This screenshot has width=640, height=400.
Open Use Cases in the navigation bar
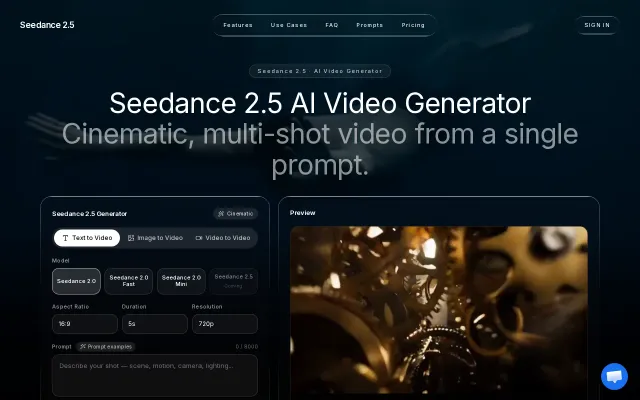point(289,25)
